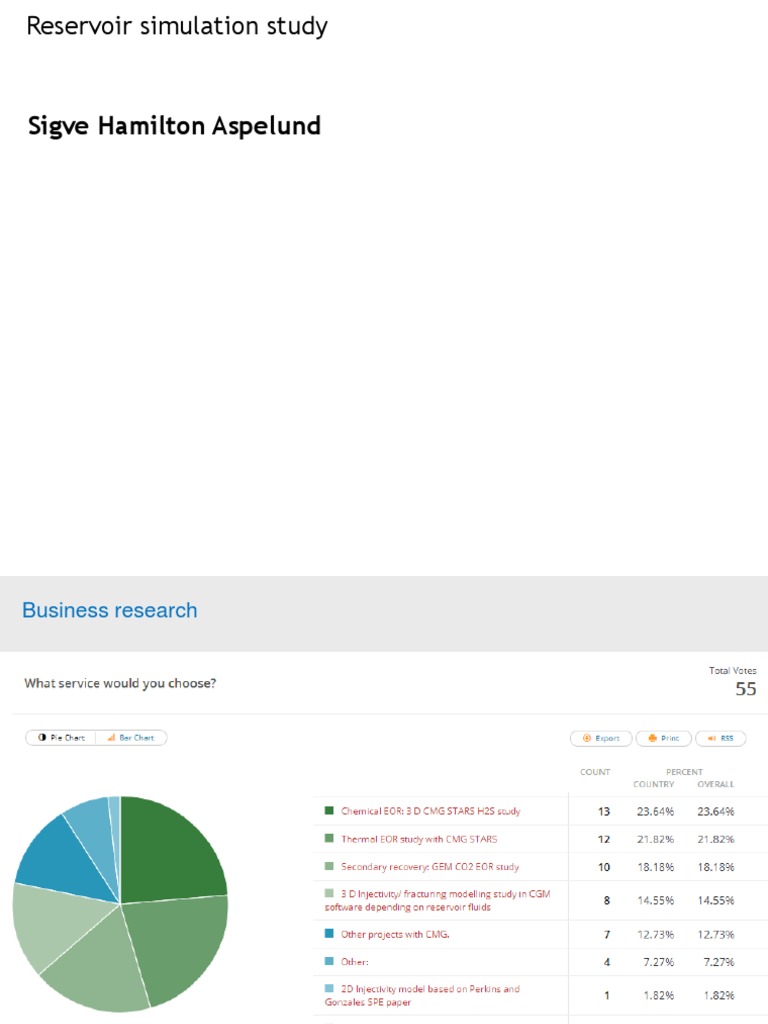Viewport: 768px width, 1024px height.
Task: Click the Export button
Action: pos(600,738)
